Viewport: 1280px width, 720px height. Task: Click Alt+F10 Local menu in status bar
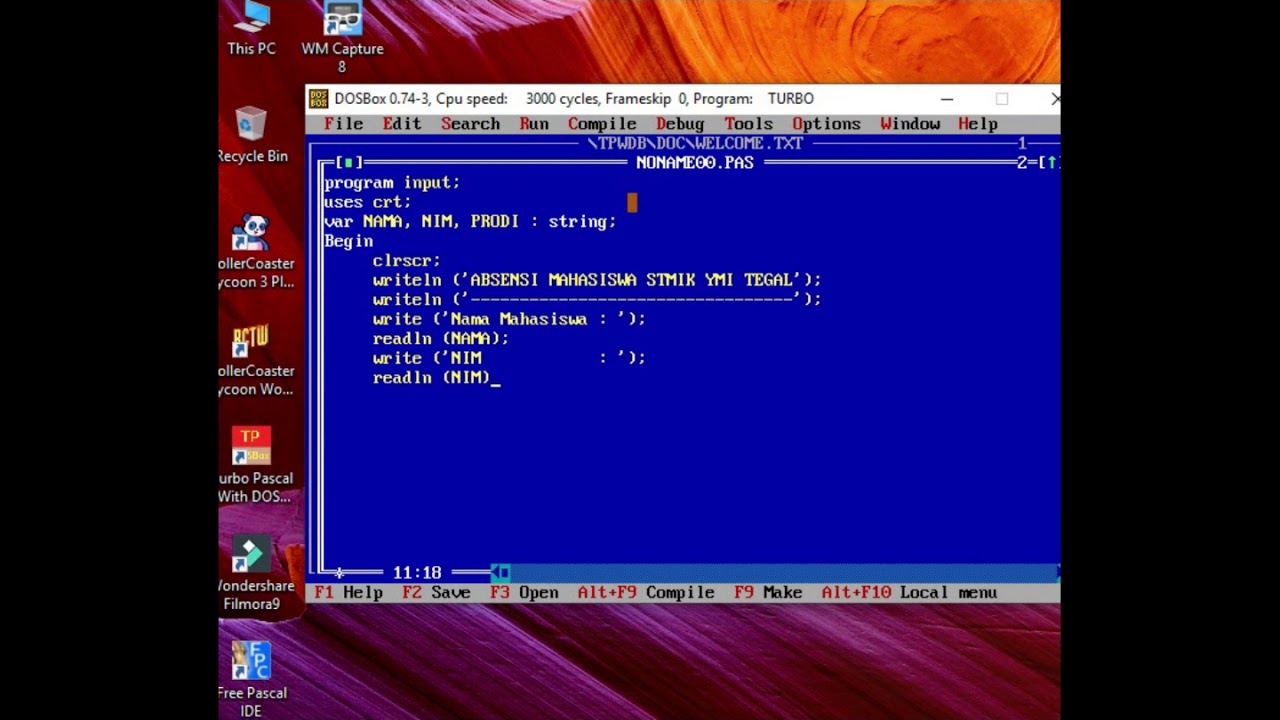tap(909, 593)
